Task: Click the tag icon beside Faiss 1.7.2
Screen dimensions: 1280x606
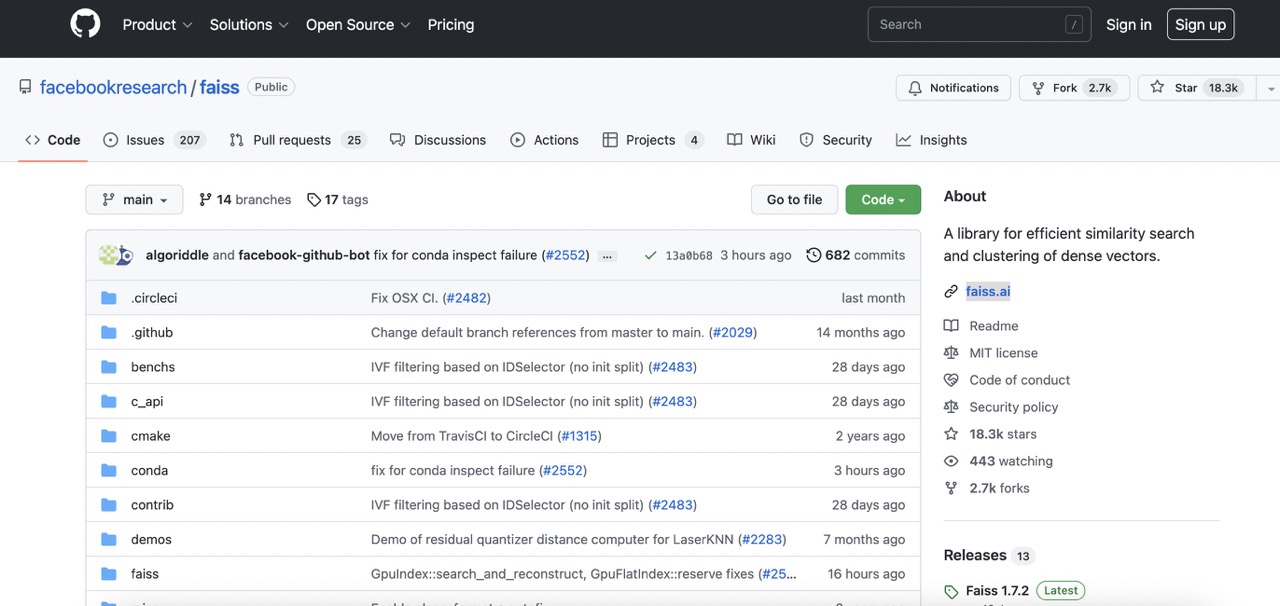Action: click(951, 591)
